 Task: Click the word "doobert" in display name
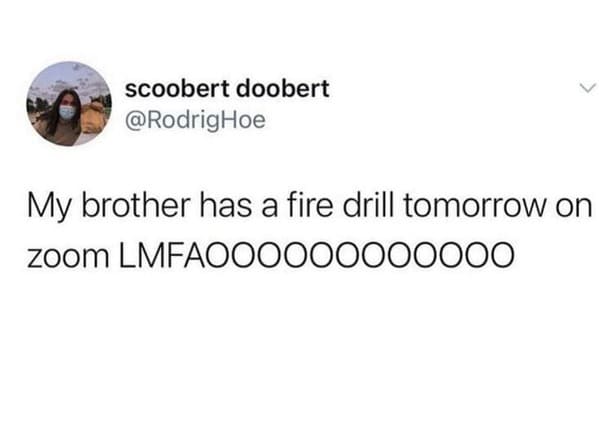click(283, 89)
